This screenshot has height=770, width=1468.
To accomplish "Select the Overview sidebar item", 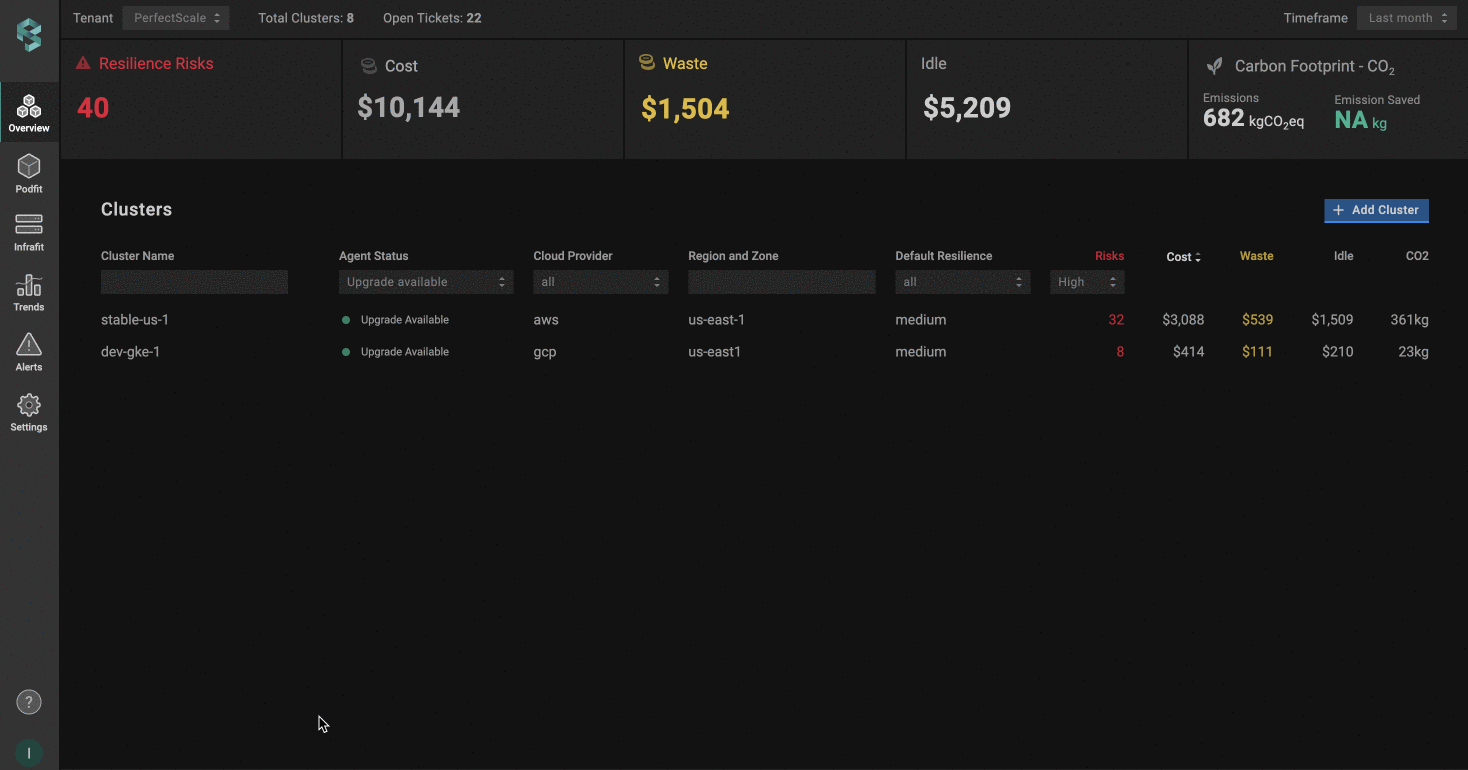I will (29, 113).
